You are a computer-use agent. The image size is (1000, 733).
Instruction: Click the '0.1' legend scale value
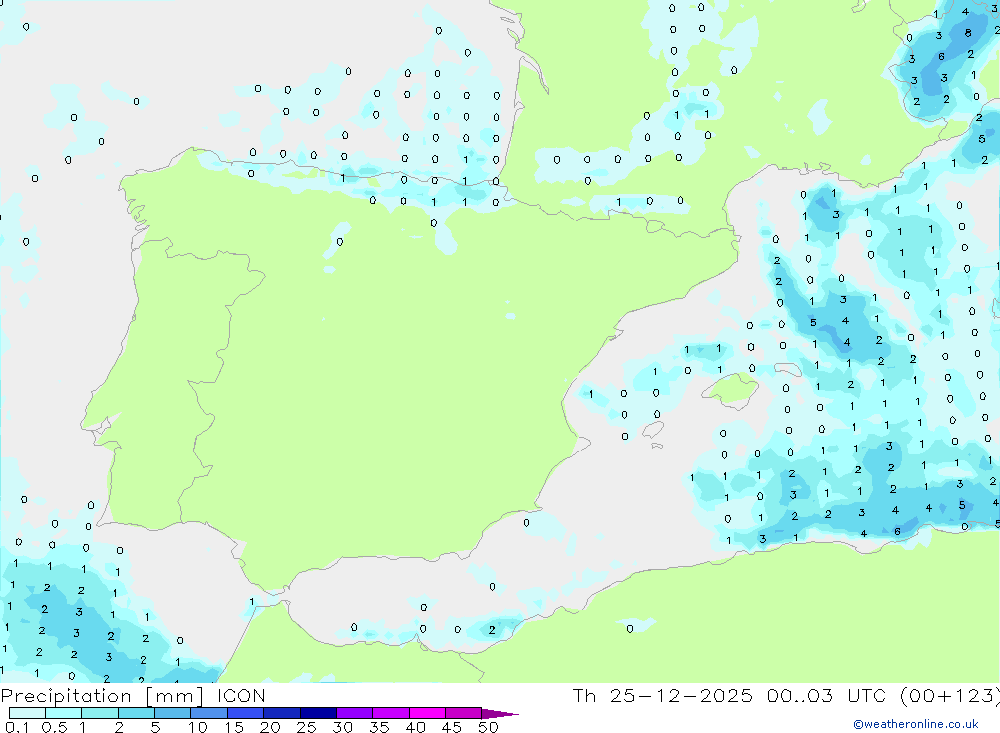tap(16, 727)
